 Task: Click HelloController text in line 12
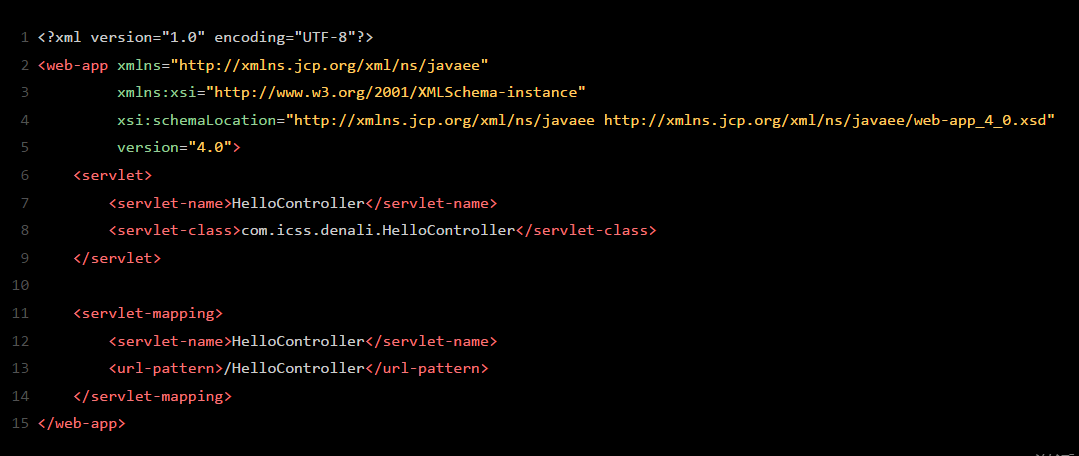(298, 341)
